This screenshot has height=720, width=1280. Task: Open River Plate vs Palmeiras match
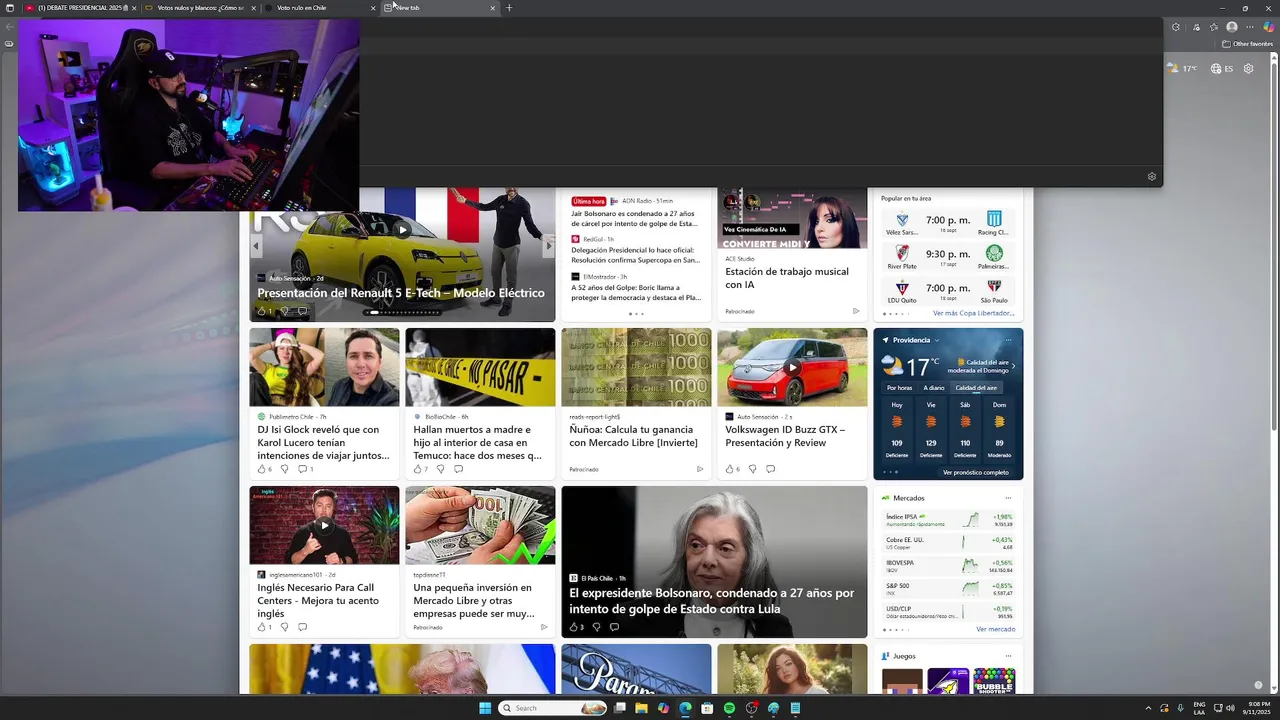[948, 256]
